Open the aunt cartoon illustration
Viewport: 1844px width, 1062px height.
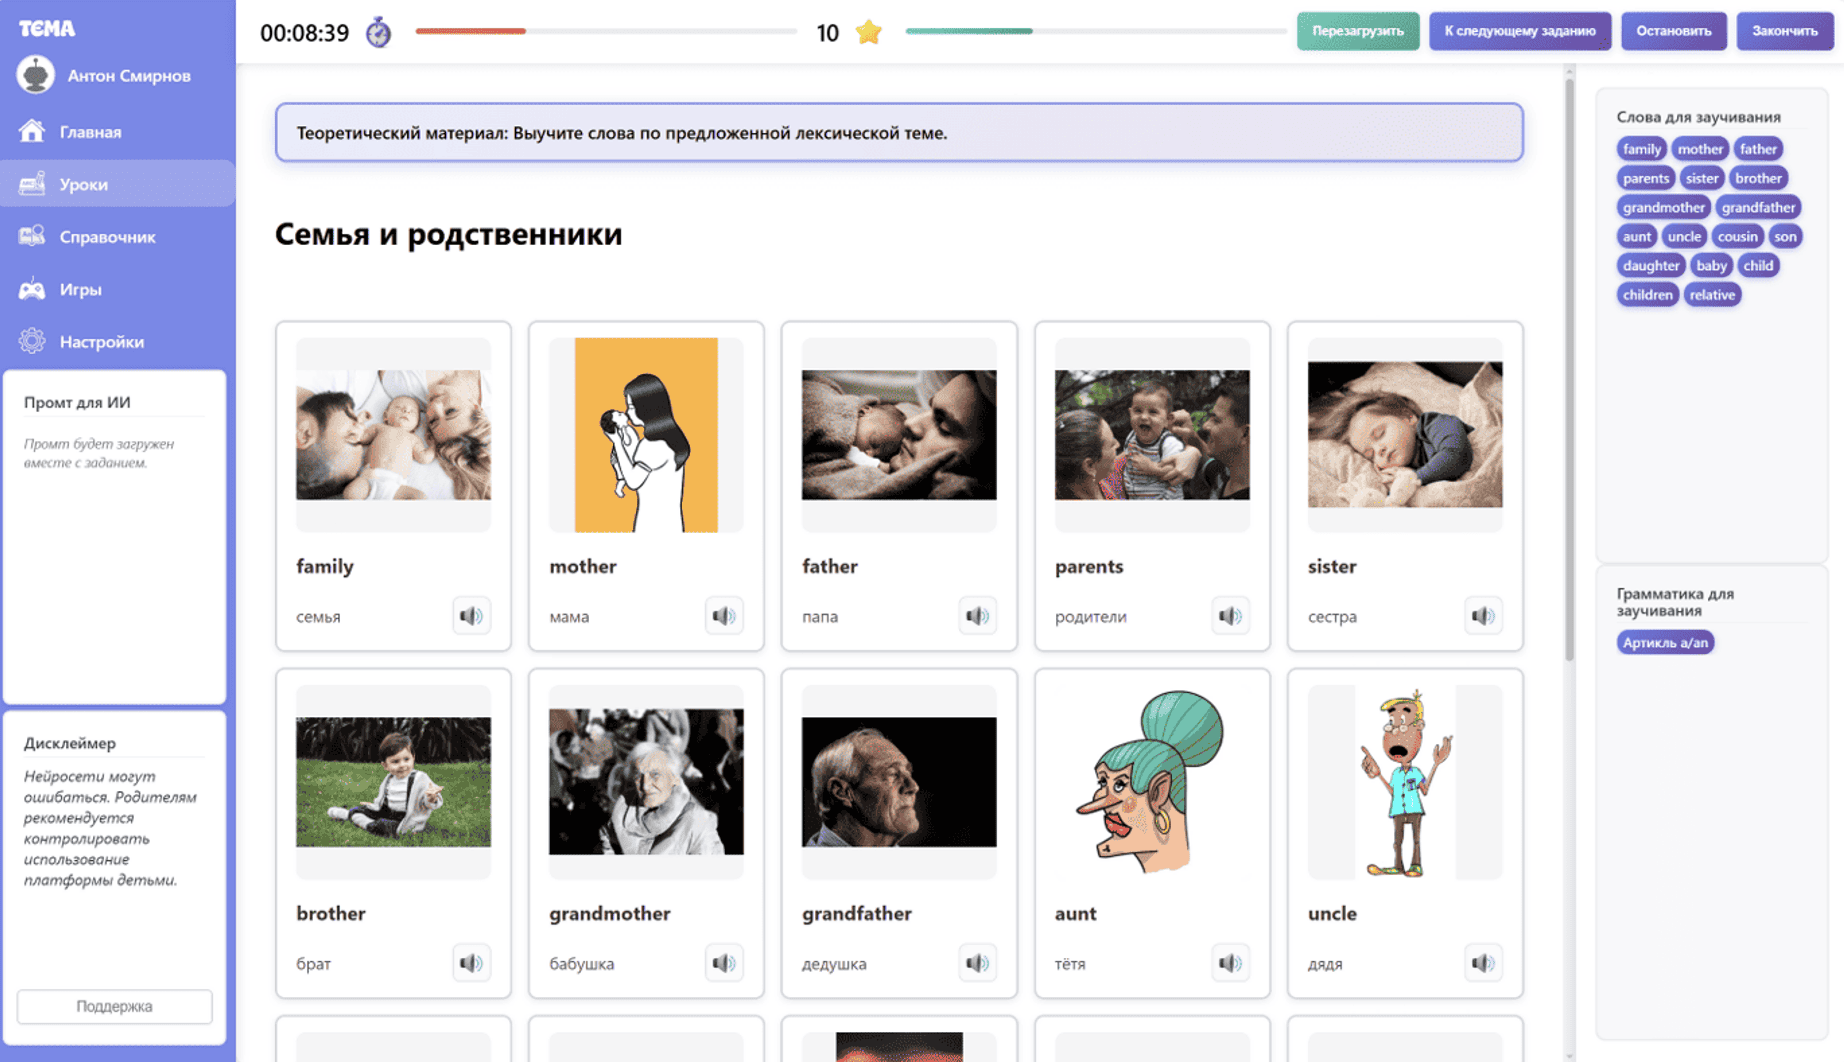[x=1152, y=781]
